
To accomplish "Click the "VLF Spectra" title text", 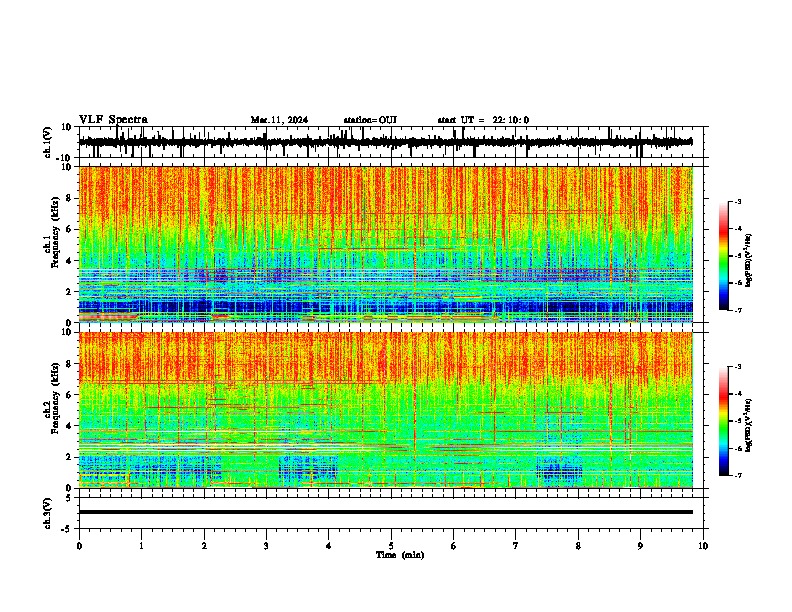I will pos(113,120).
